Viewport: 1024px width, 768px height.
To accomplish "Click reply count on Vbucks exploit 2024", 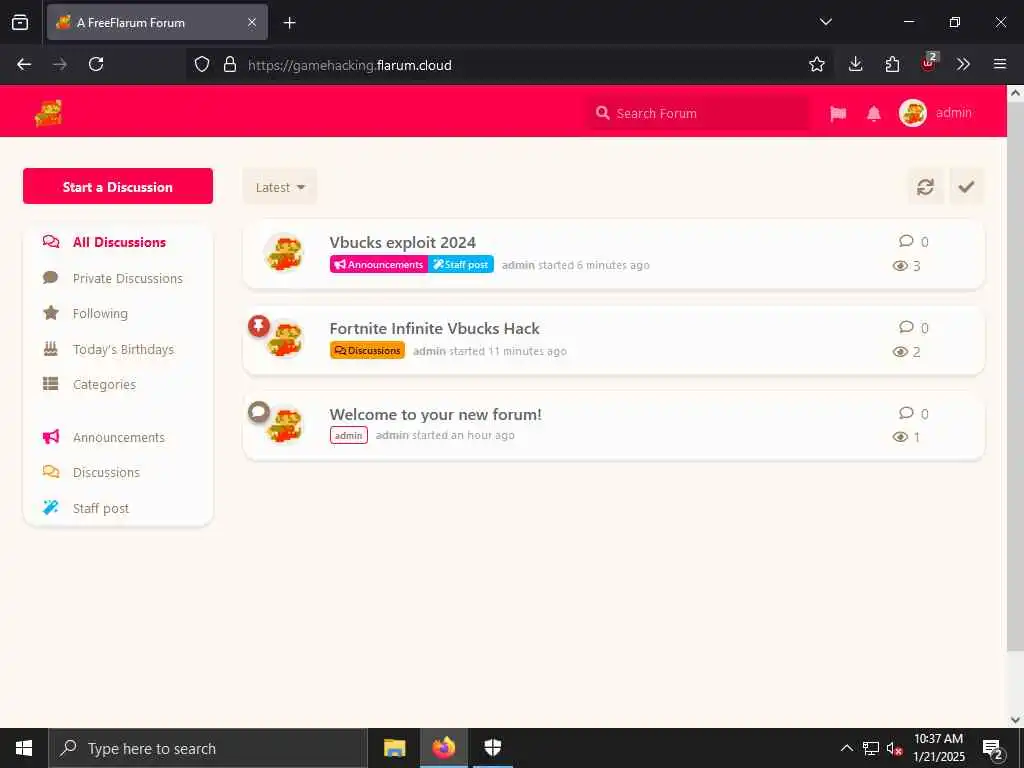I will [x=914, y=242].
